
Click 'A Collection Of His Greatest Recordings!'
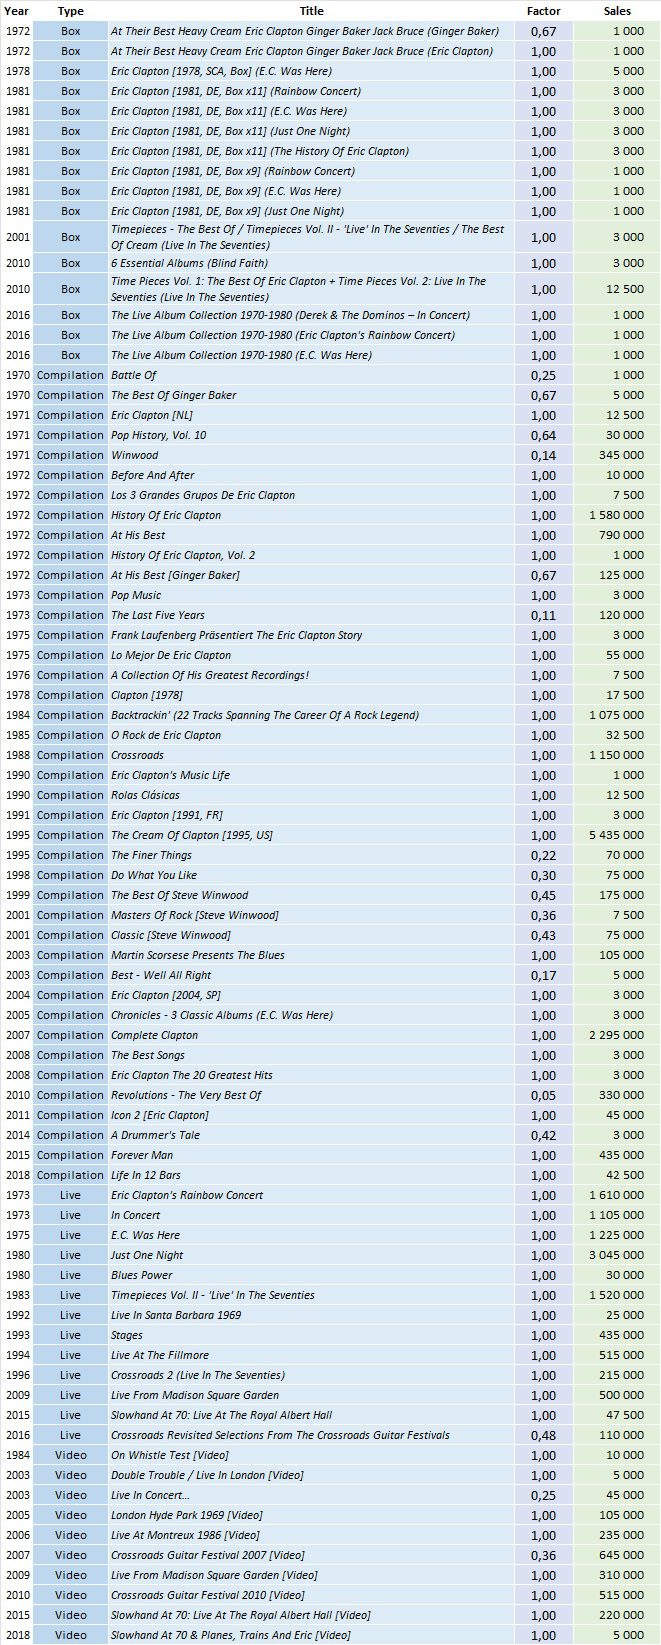pyautogui.click(x=210, y=675)
